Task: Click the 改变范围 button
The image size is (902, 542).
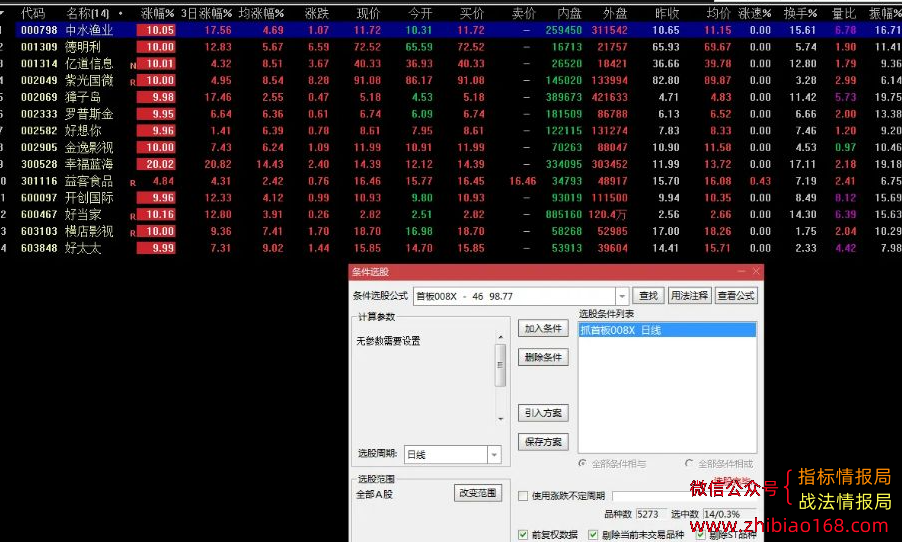Action: 477,493
